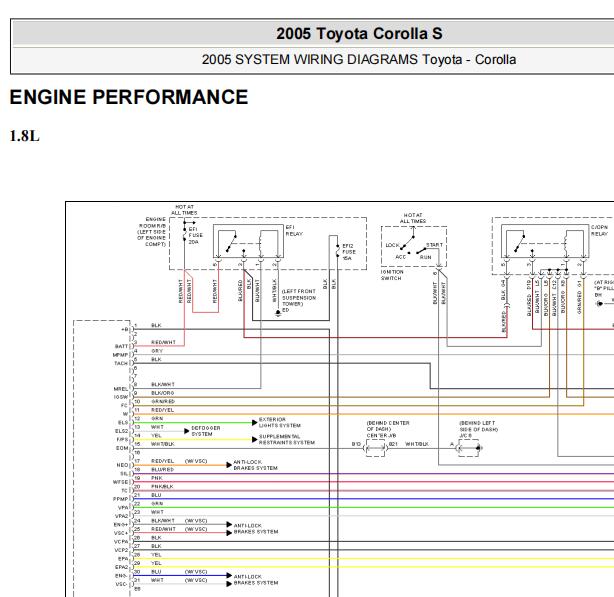Click '(BEHIND LEFT SIDE OF DASH) J/C B' label
This screenshot has width=614, height=597.
click(479, 429)
